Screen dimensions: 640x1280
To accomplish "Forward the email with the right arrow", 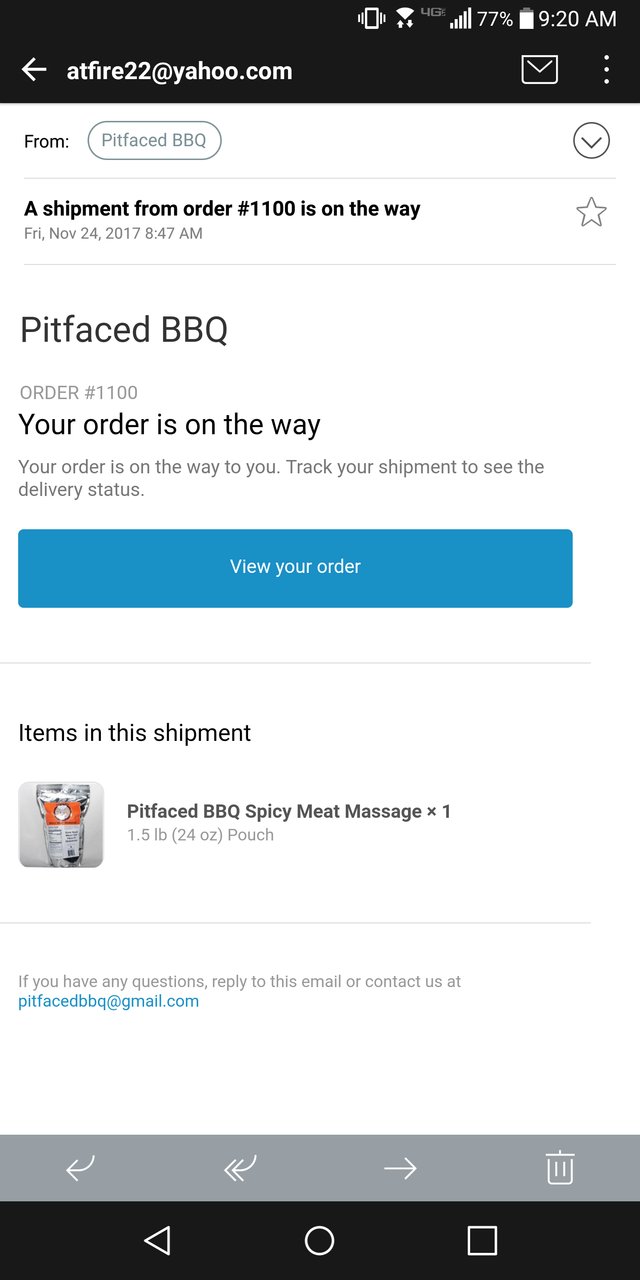I will [x=400, y=1167].
